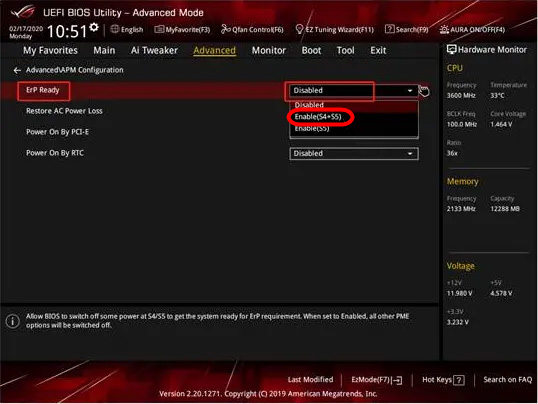Click the CPU temperature value 33°C
The width and height of the screenshot is (538, 404).
tap(497, 95)
